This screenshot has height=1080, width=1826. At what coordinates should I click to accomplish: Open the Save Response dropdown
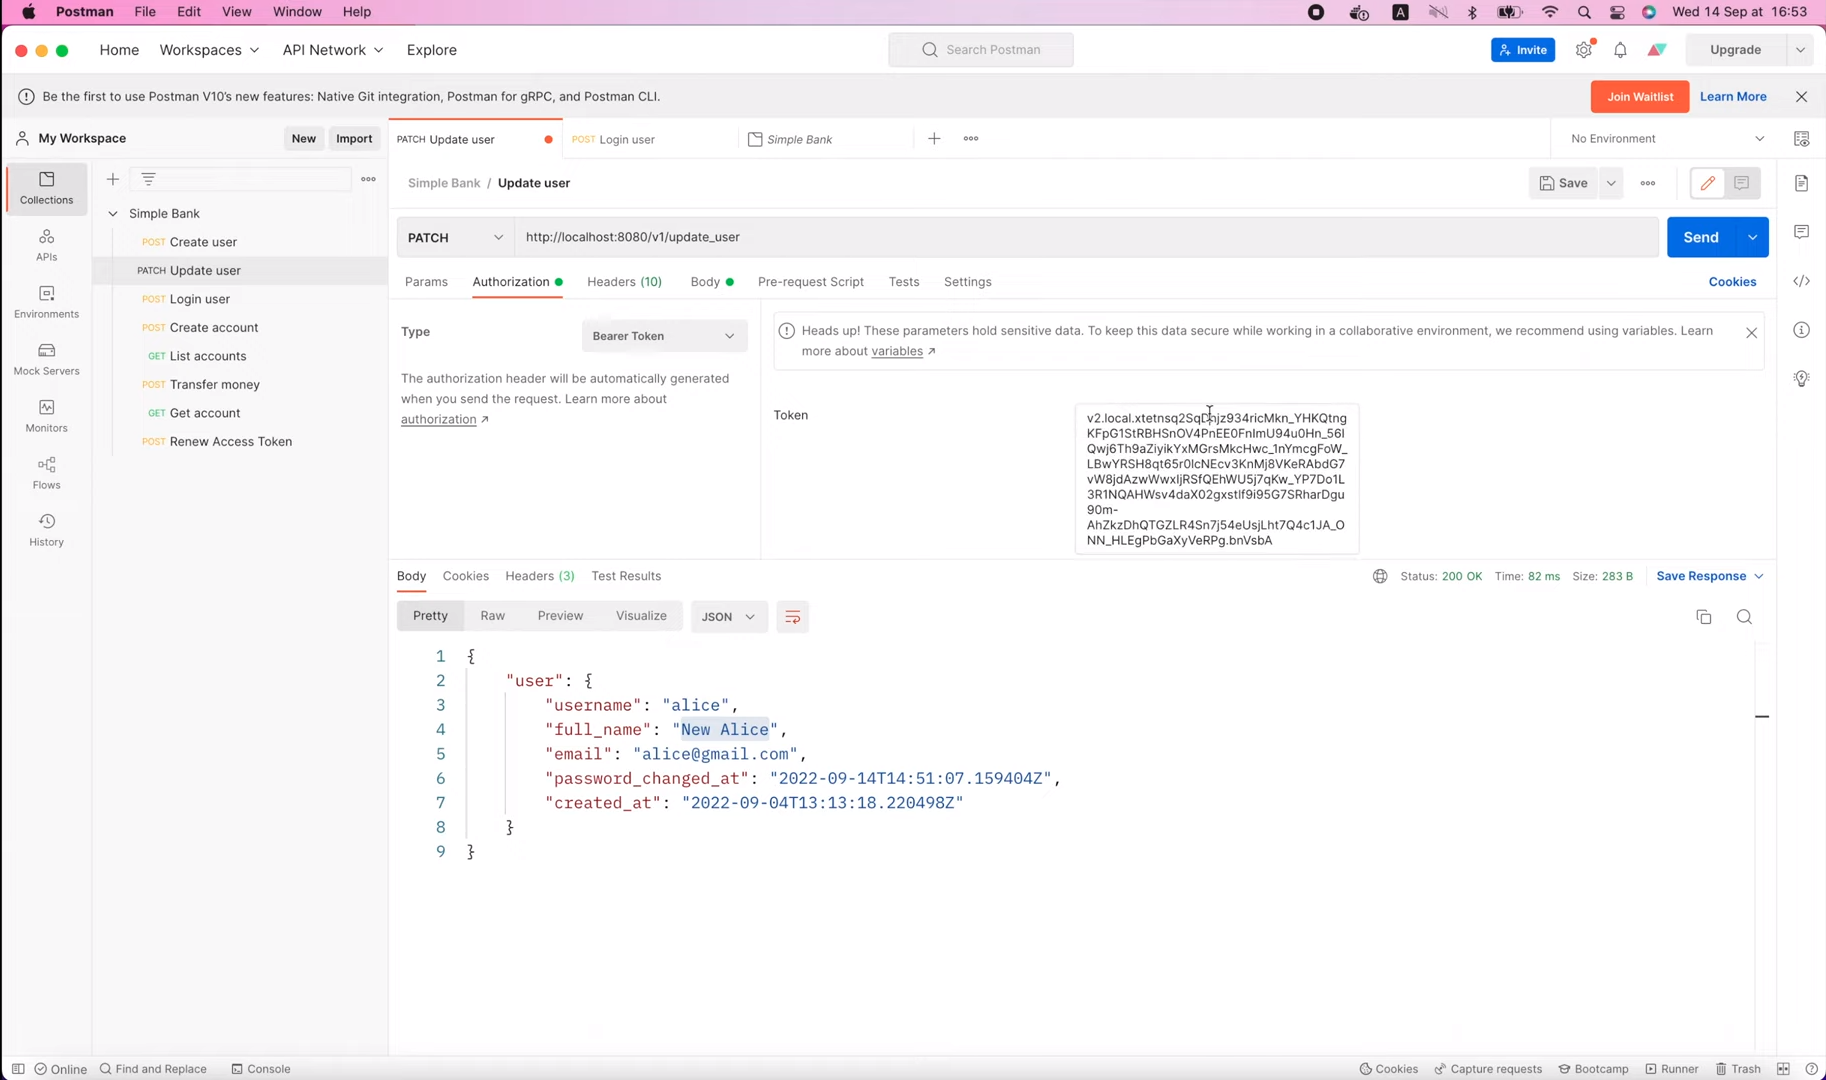[x=1710, y=576]
